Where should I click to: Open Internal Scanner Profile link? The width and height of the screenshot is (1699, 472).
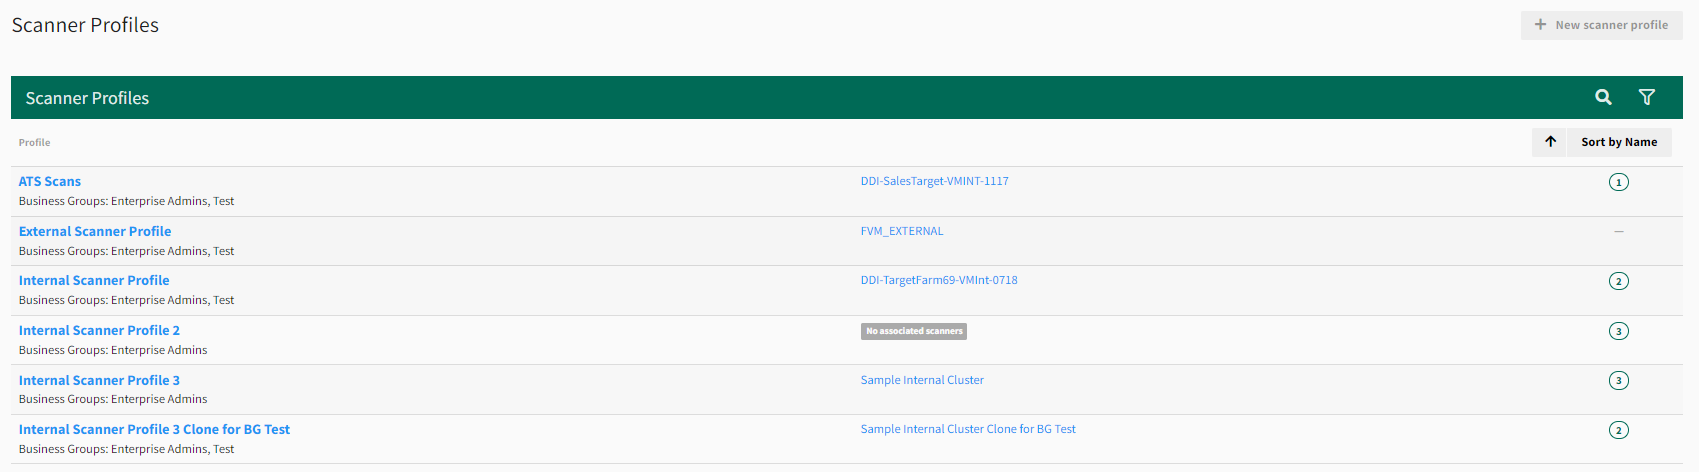pyautogui.click(x=94, y=280)
